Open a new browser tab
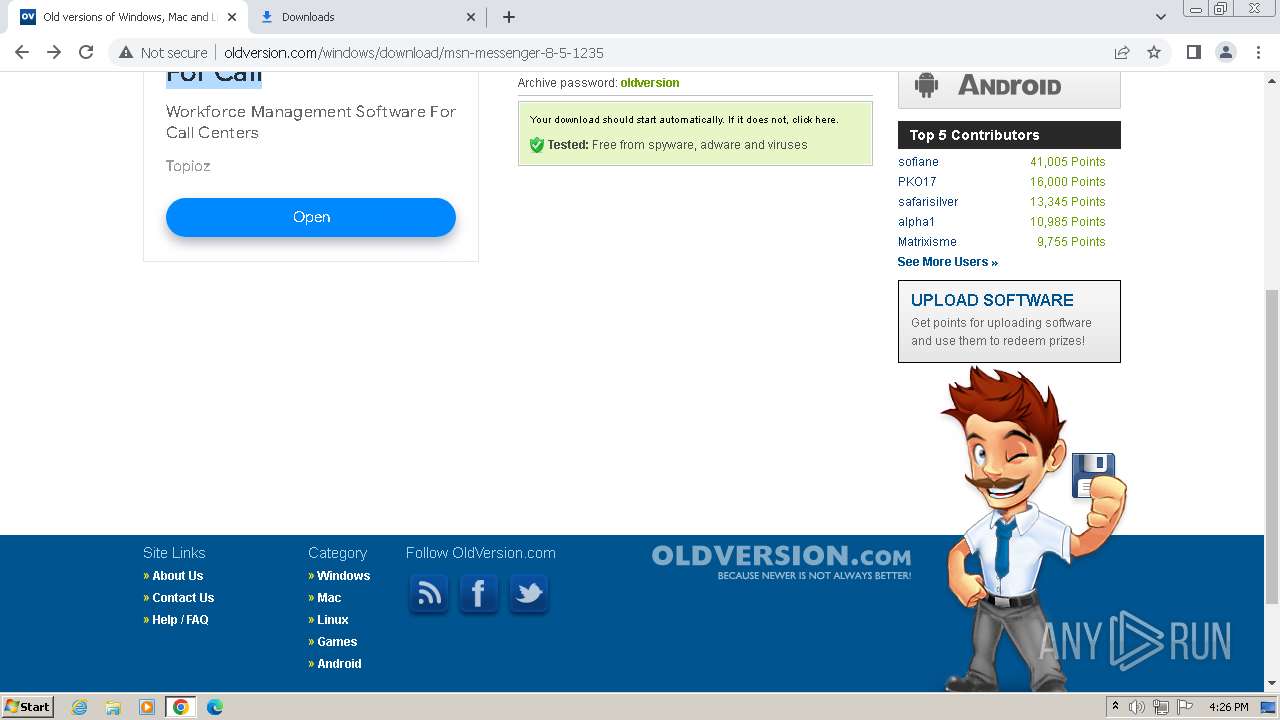The width and height of the screenshot is (1280, 720). pyautogui.click(x=508, y=17)
